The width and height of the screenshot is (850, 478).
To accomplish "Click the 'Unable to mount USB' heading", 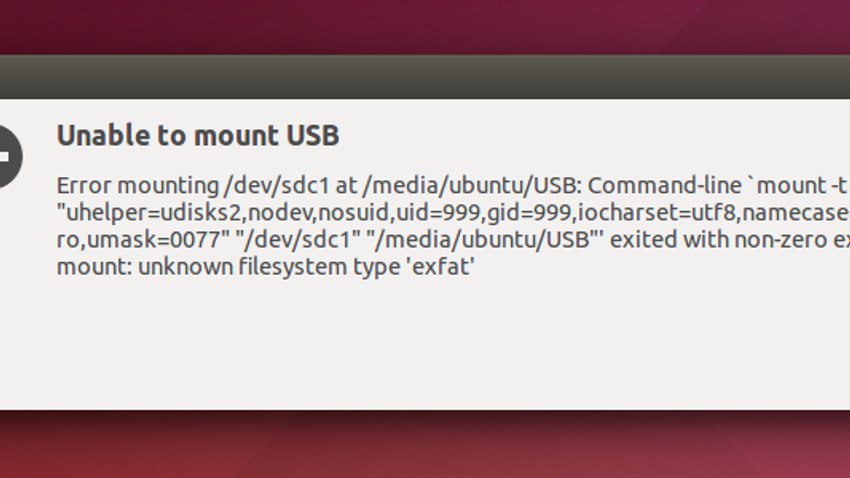I will point(198,135).
